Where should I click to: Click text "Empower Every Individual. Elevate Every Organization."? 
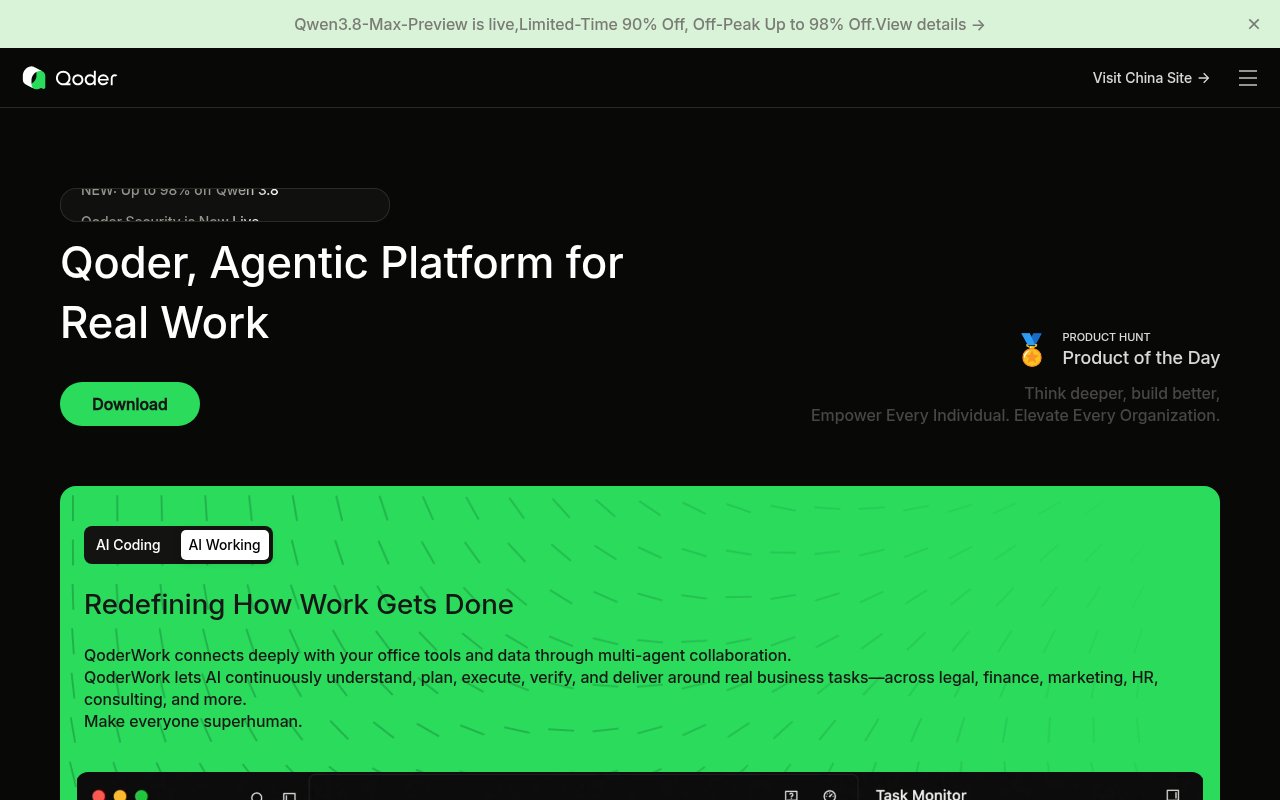tap(1015, 415)
